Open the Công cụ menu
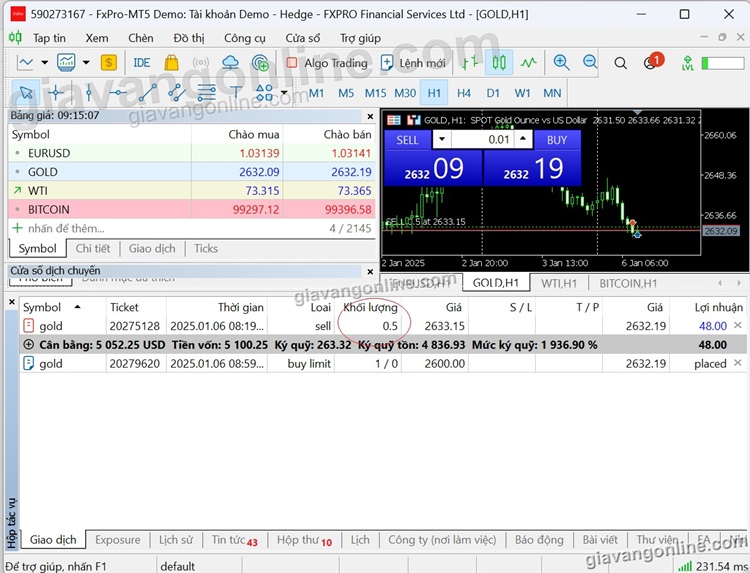 pyautogui.click(x=245, y=38)
